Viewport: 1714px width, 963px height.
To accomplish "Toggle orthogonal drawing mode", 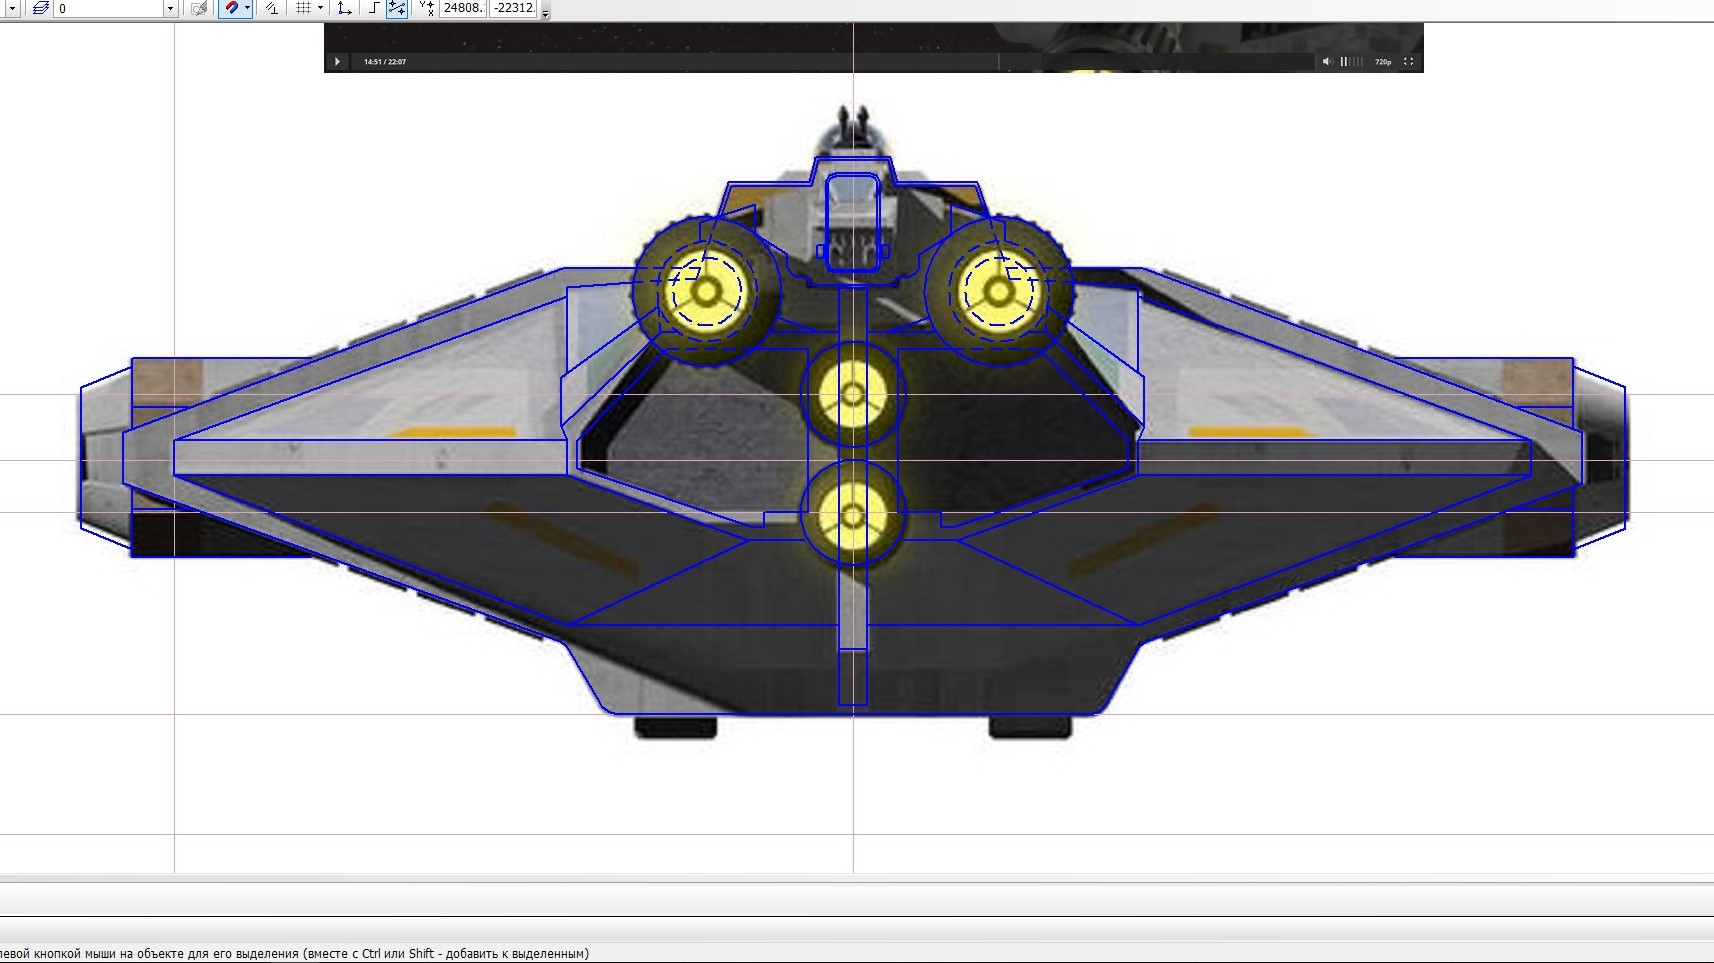I will tap(373, 8).
